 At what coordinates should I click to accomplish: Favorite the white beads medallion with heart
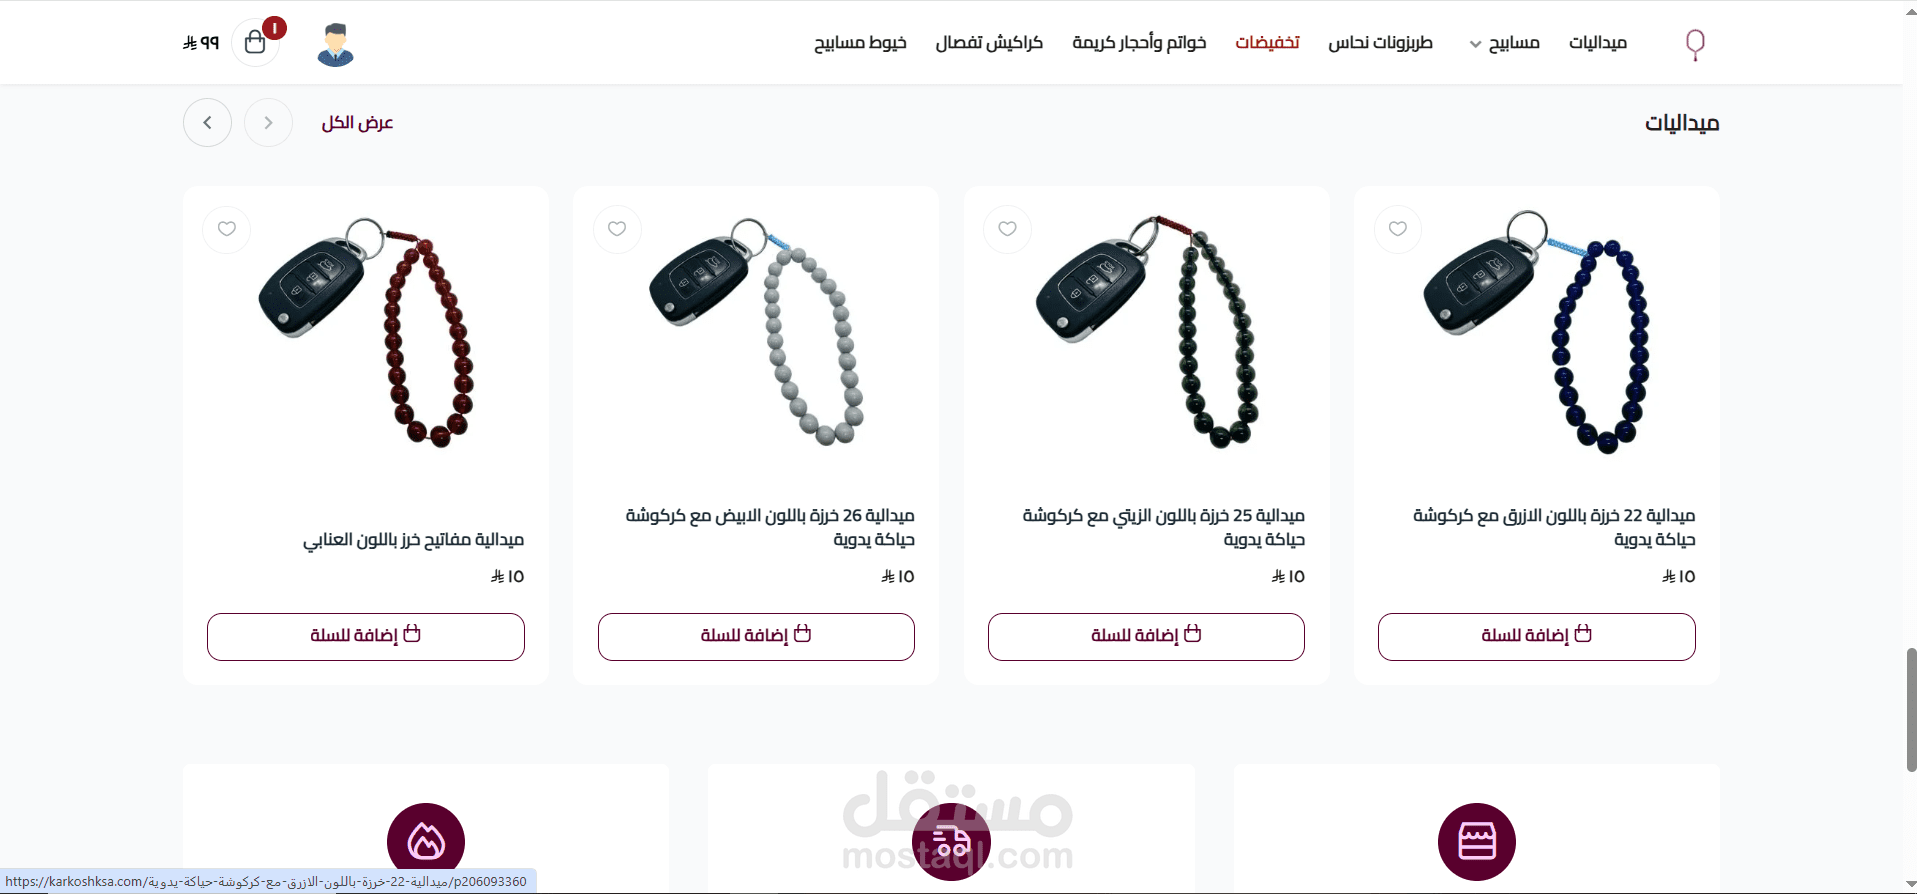click(617, 229)
